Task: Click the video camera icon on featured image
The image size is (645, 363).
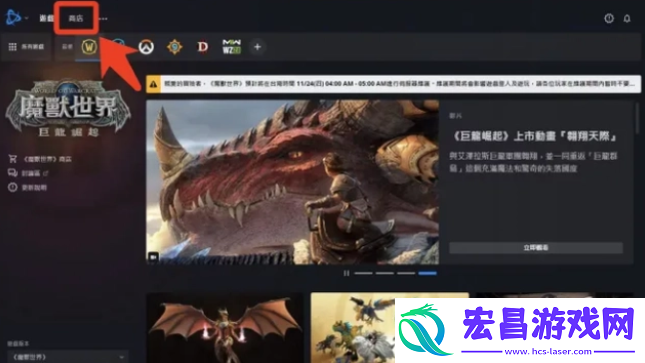Action: pos(153,257)
